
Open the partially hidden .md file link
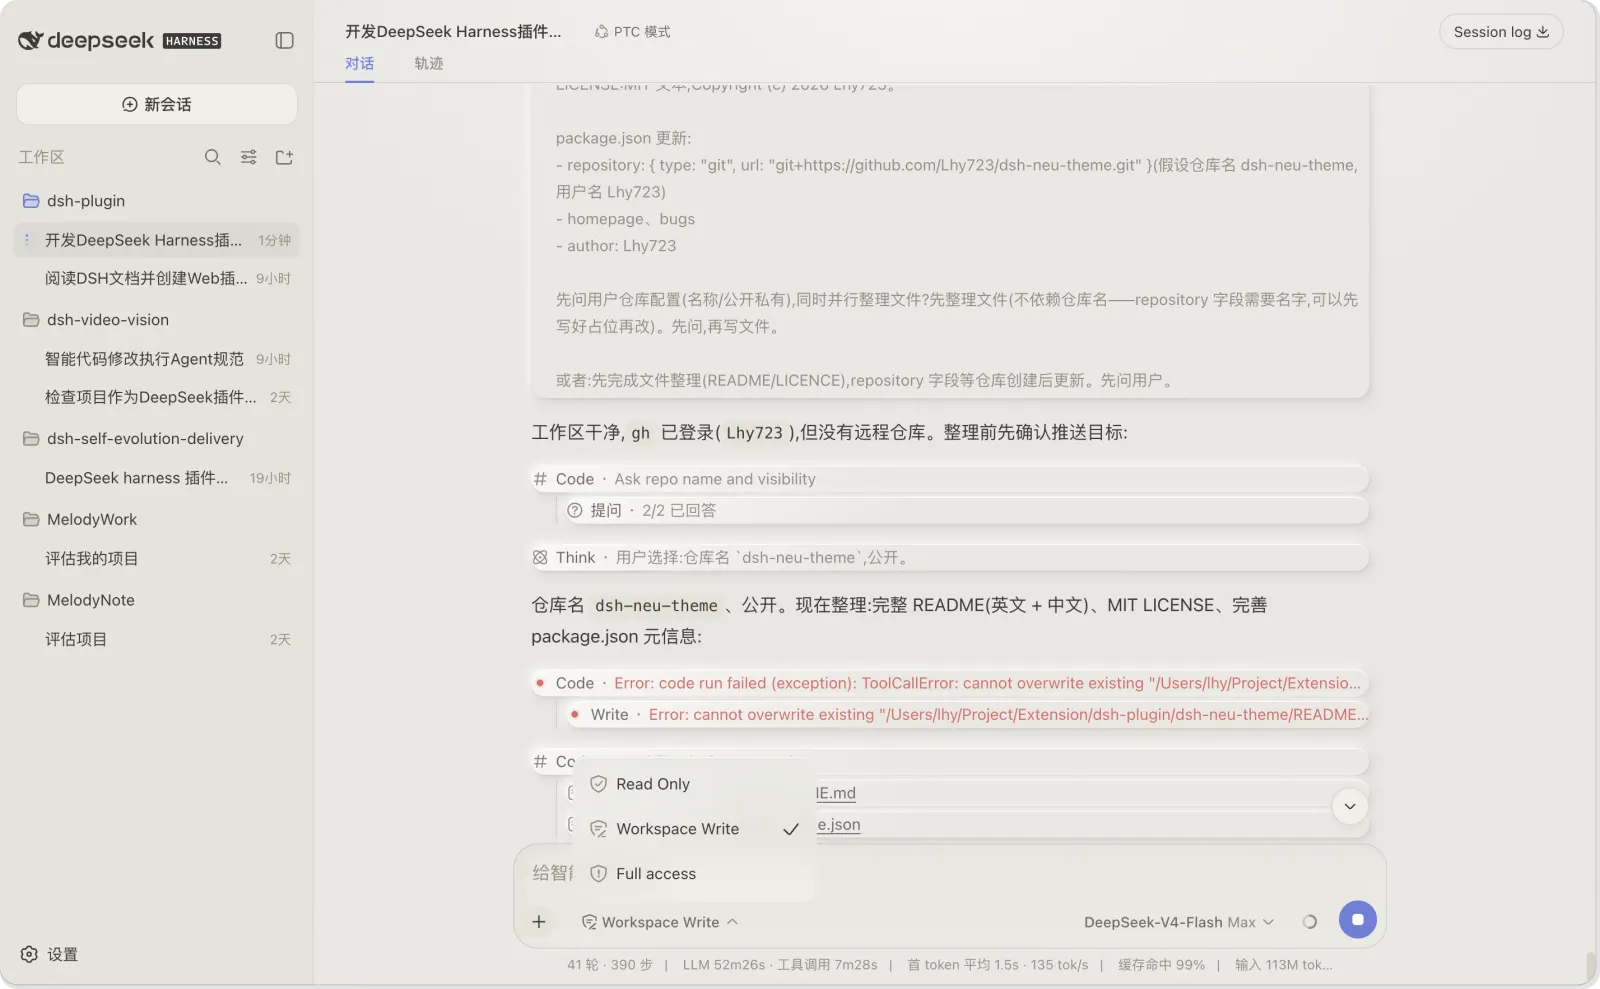click(836, 793)
